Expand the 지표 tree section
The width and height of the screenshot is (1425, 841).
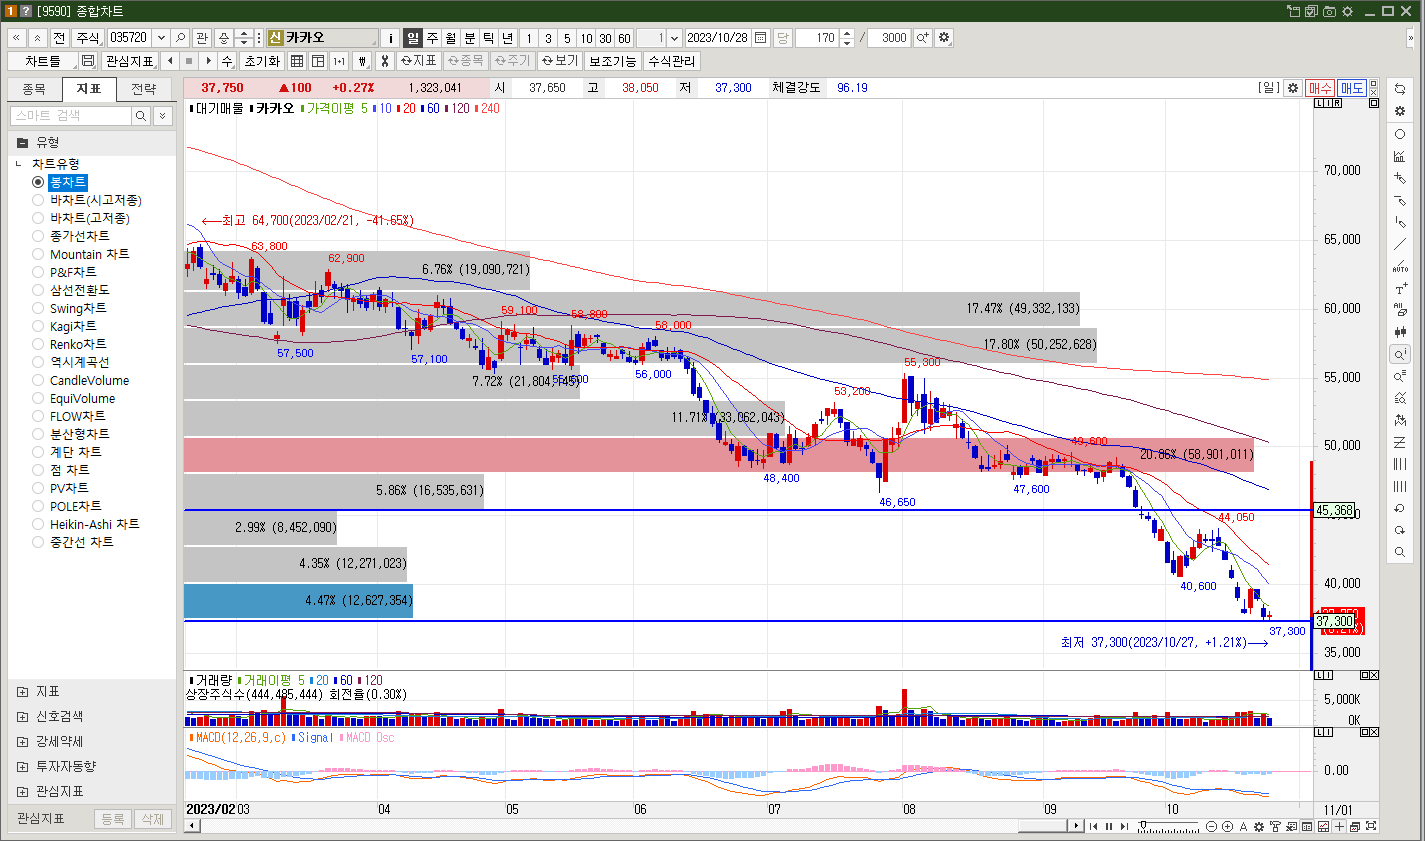tap(22, 691)
